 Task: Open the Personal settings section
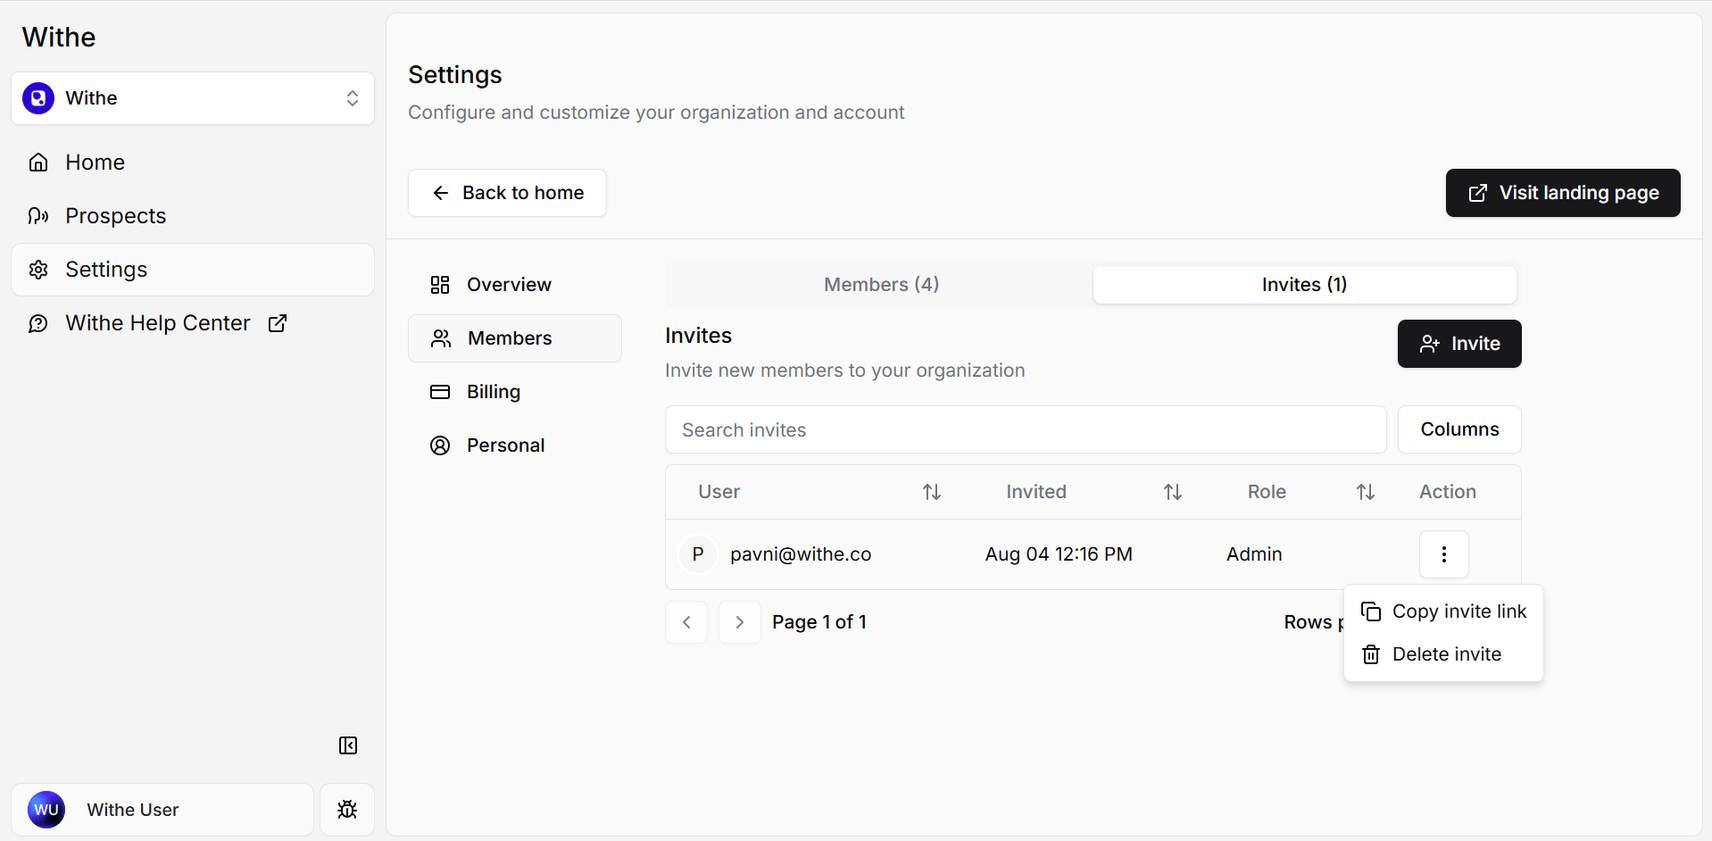point(515,445)
